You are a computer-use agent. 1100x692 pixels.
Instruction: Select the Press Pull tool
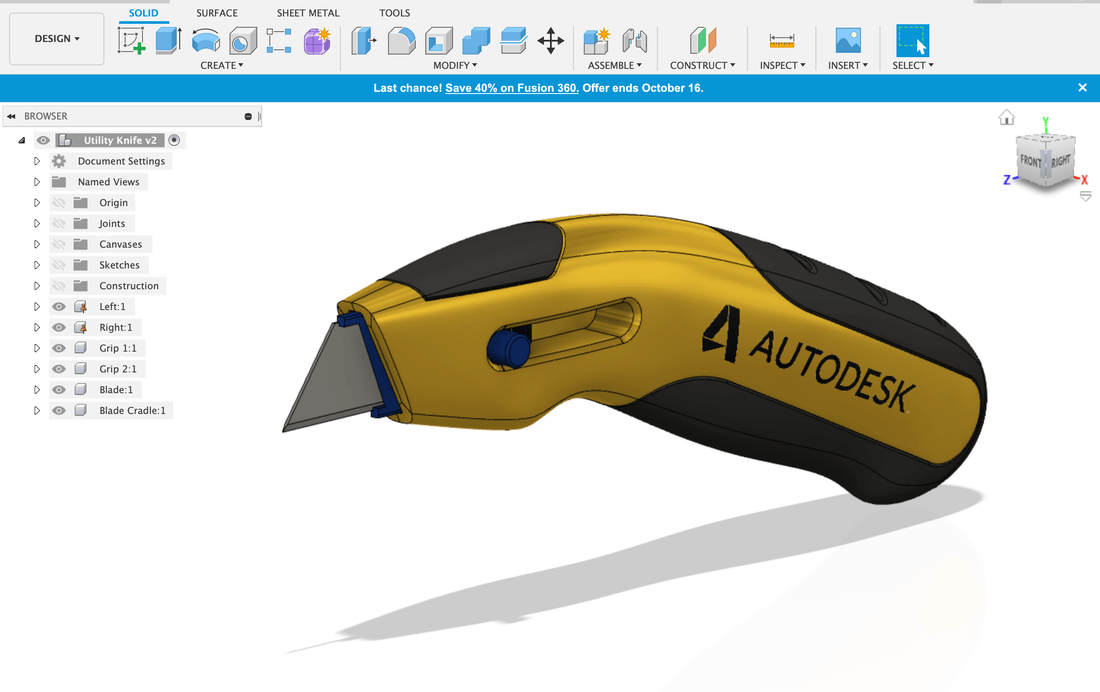pos(363,41)
